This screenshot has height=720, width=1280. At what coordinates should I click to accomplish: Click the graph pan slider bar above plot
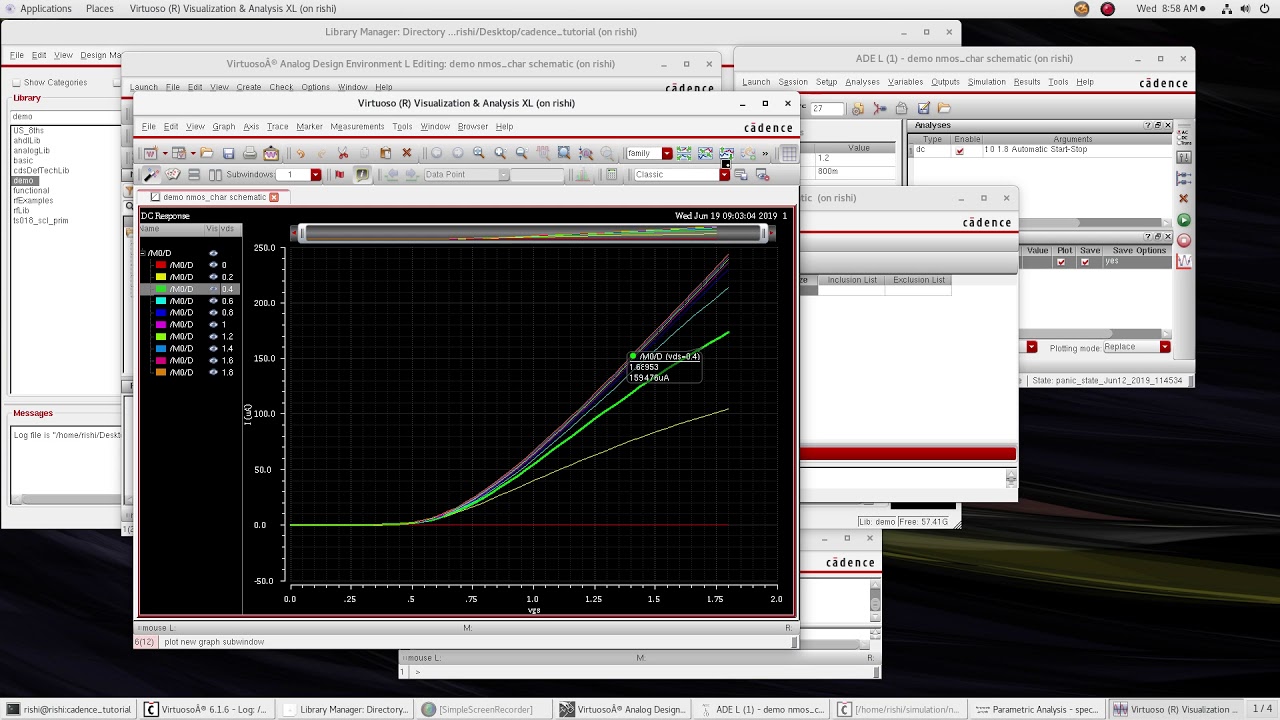pyautogui.click(x=533, y=234)
